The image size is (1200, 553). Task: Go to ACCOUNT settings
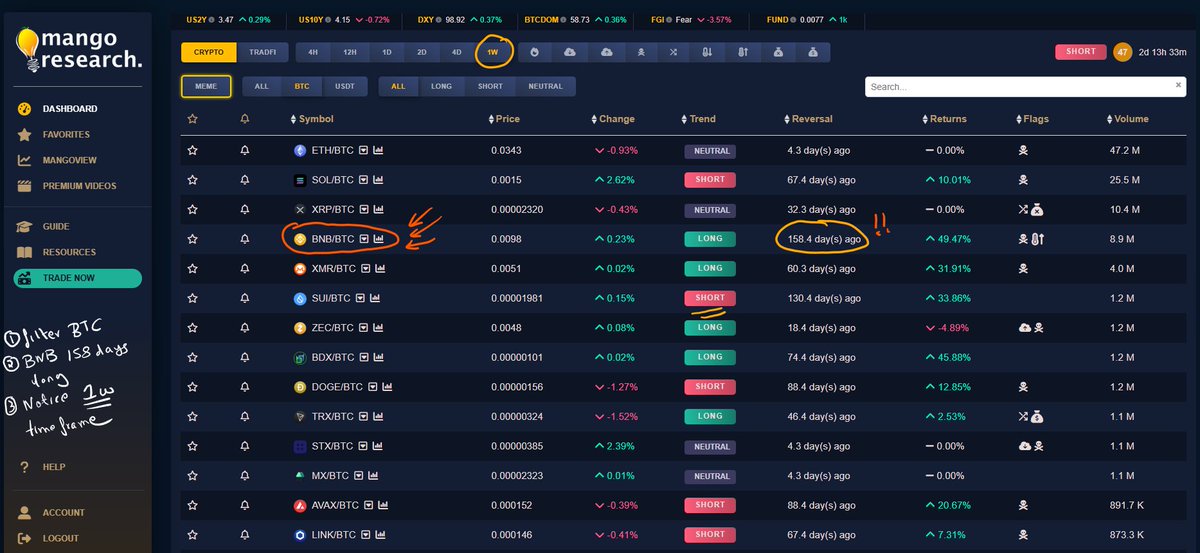tap(64, 513)
